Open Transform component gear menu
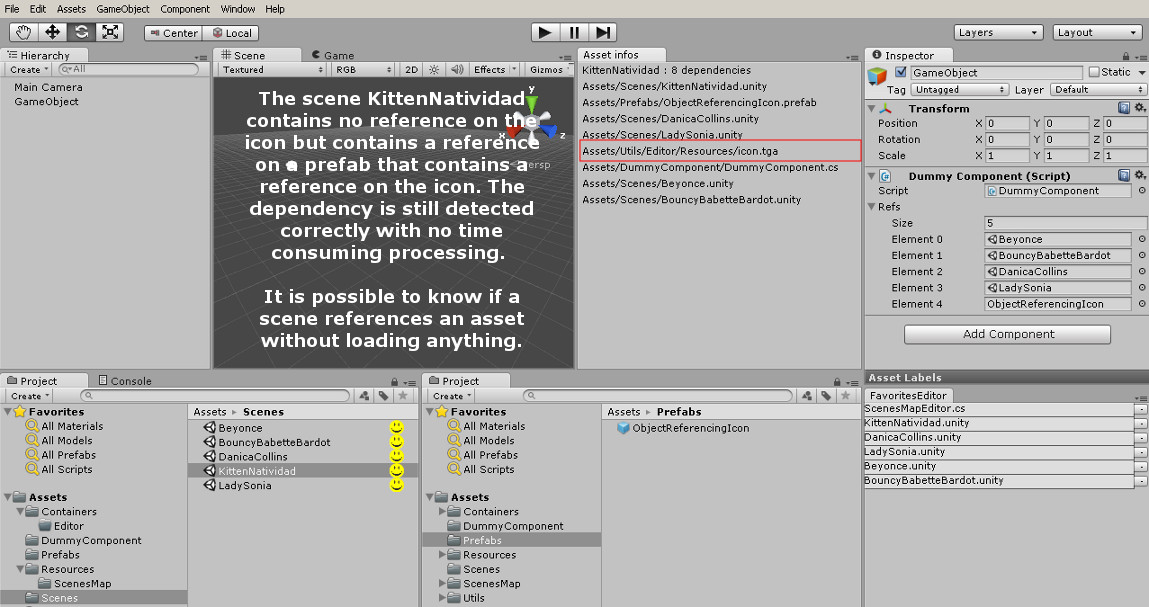 1140,108
